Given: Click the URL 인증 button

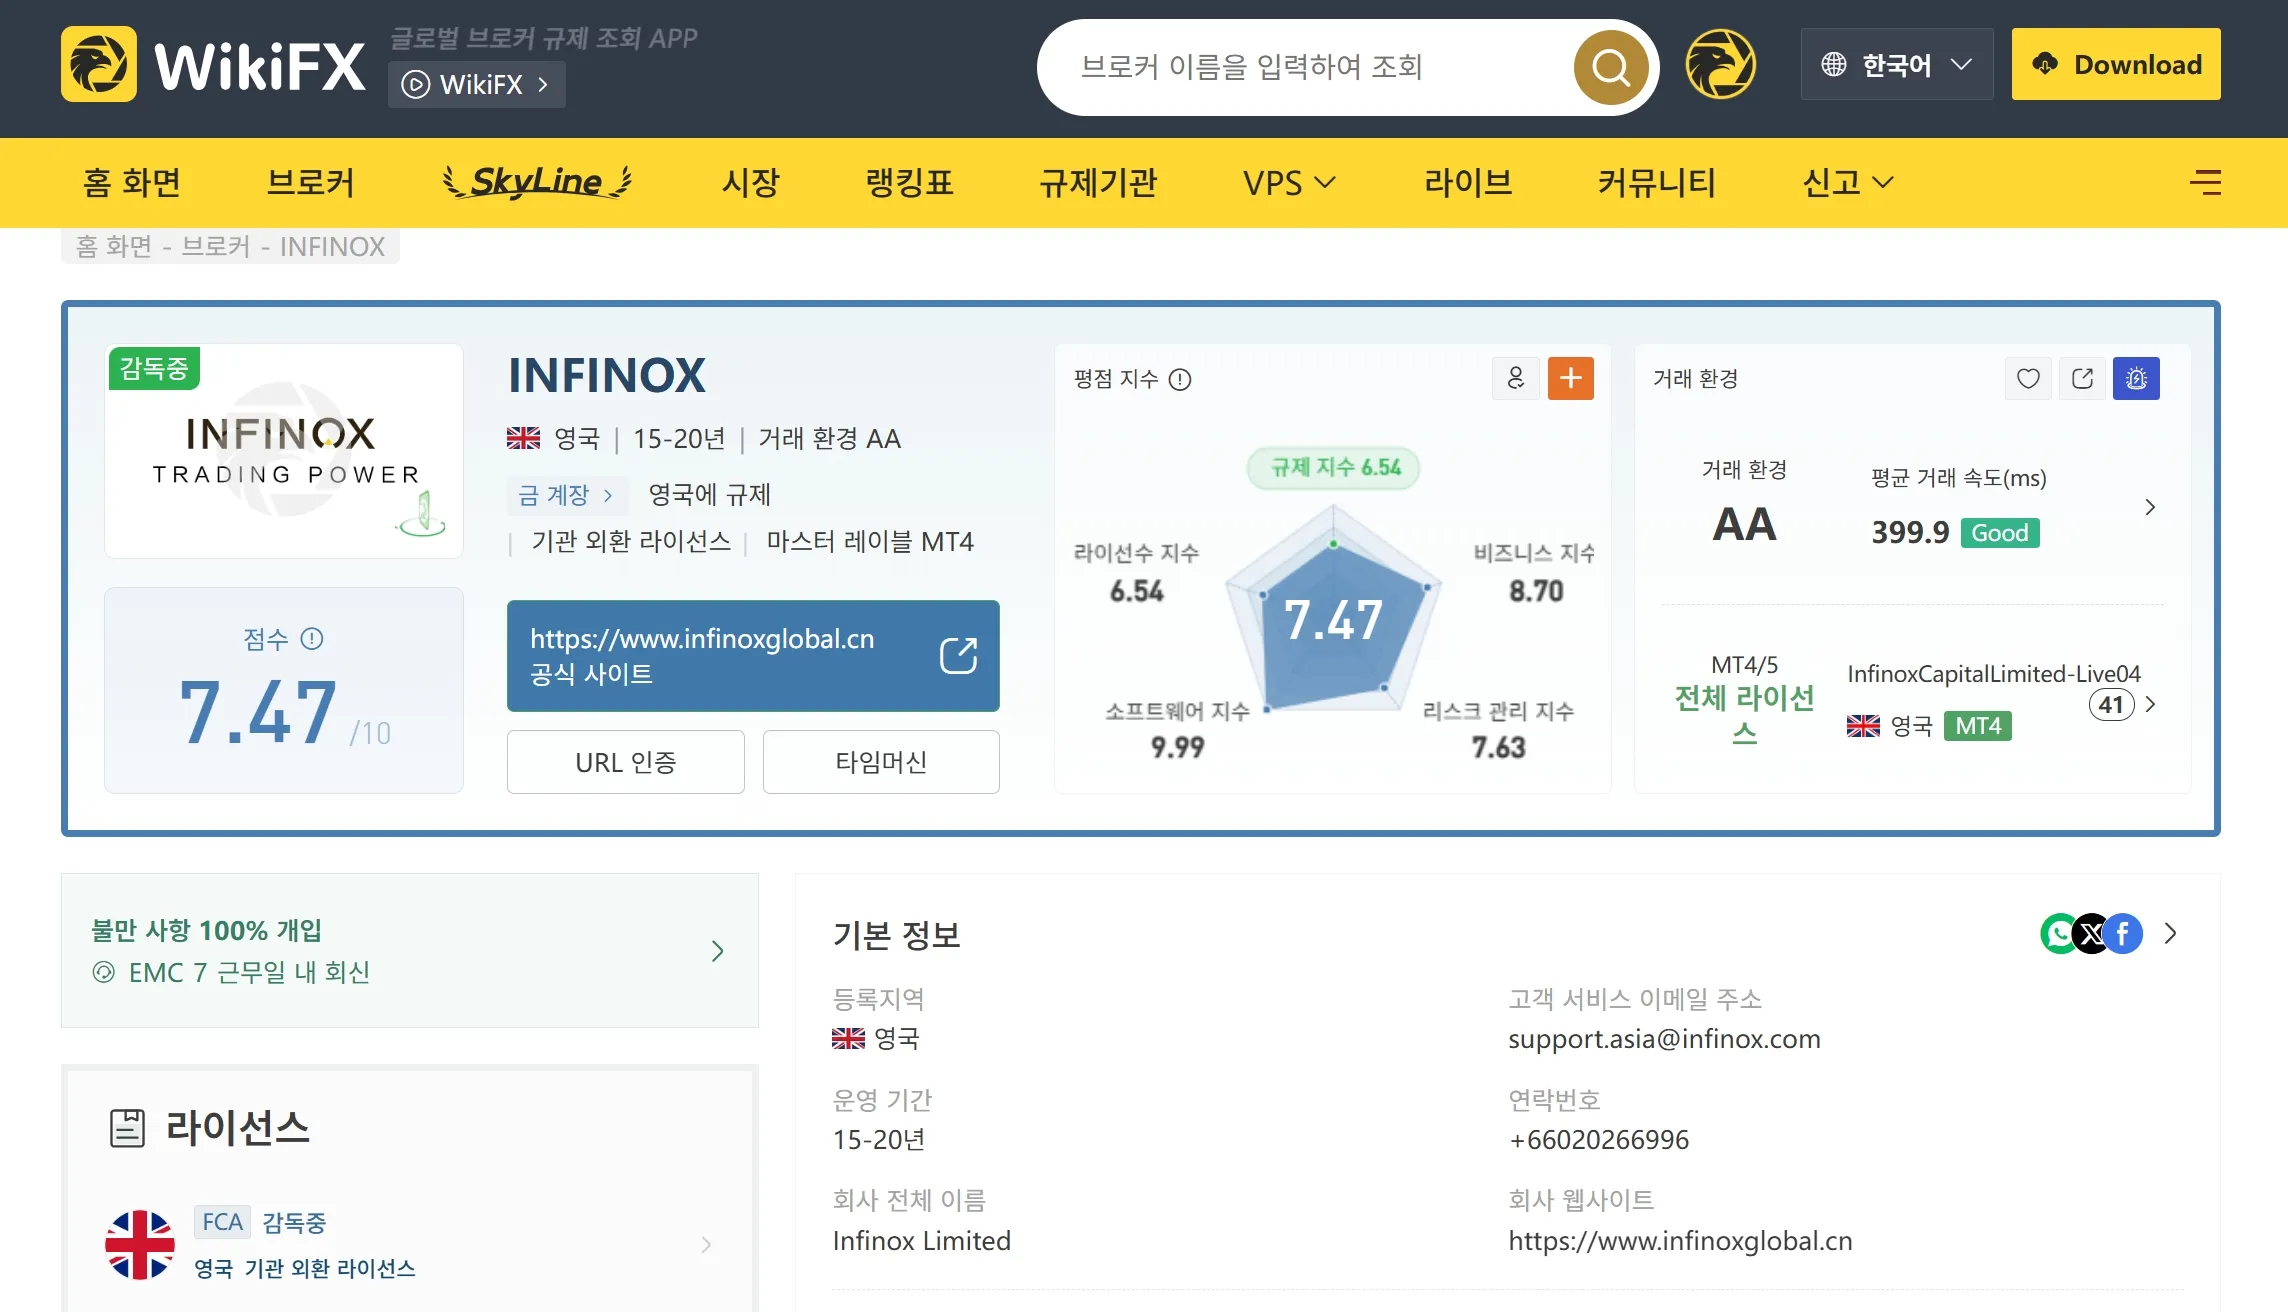Looking at the screenshot, I should (626, 762).
